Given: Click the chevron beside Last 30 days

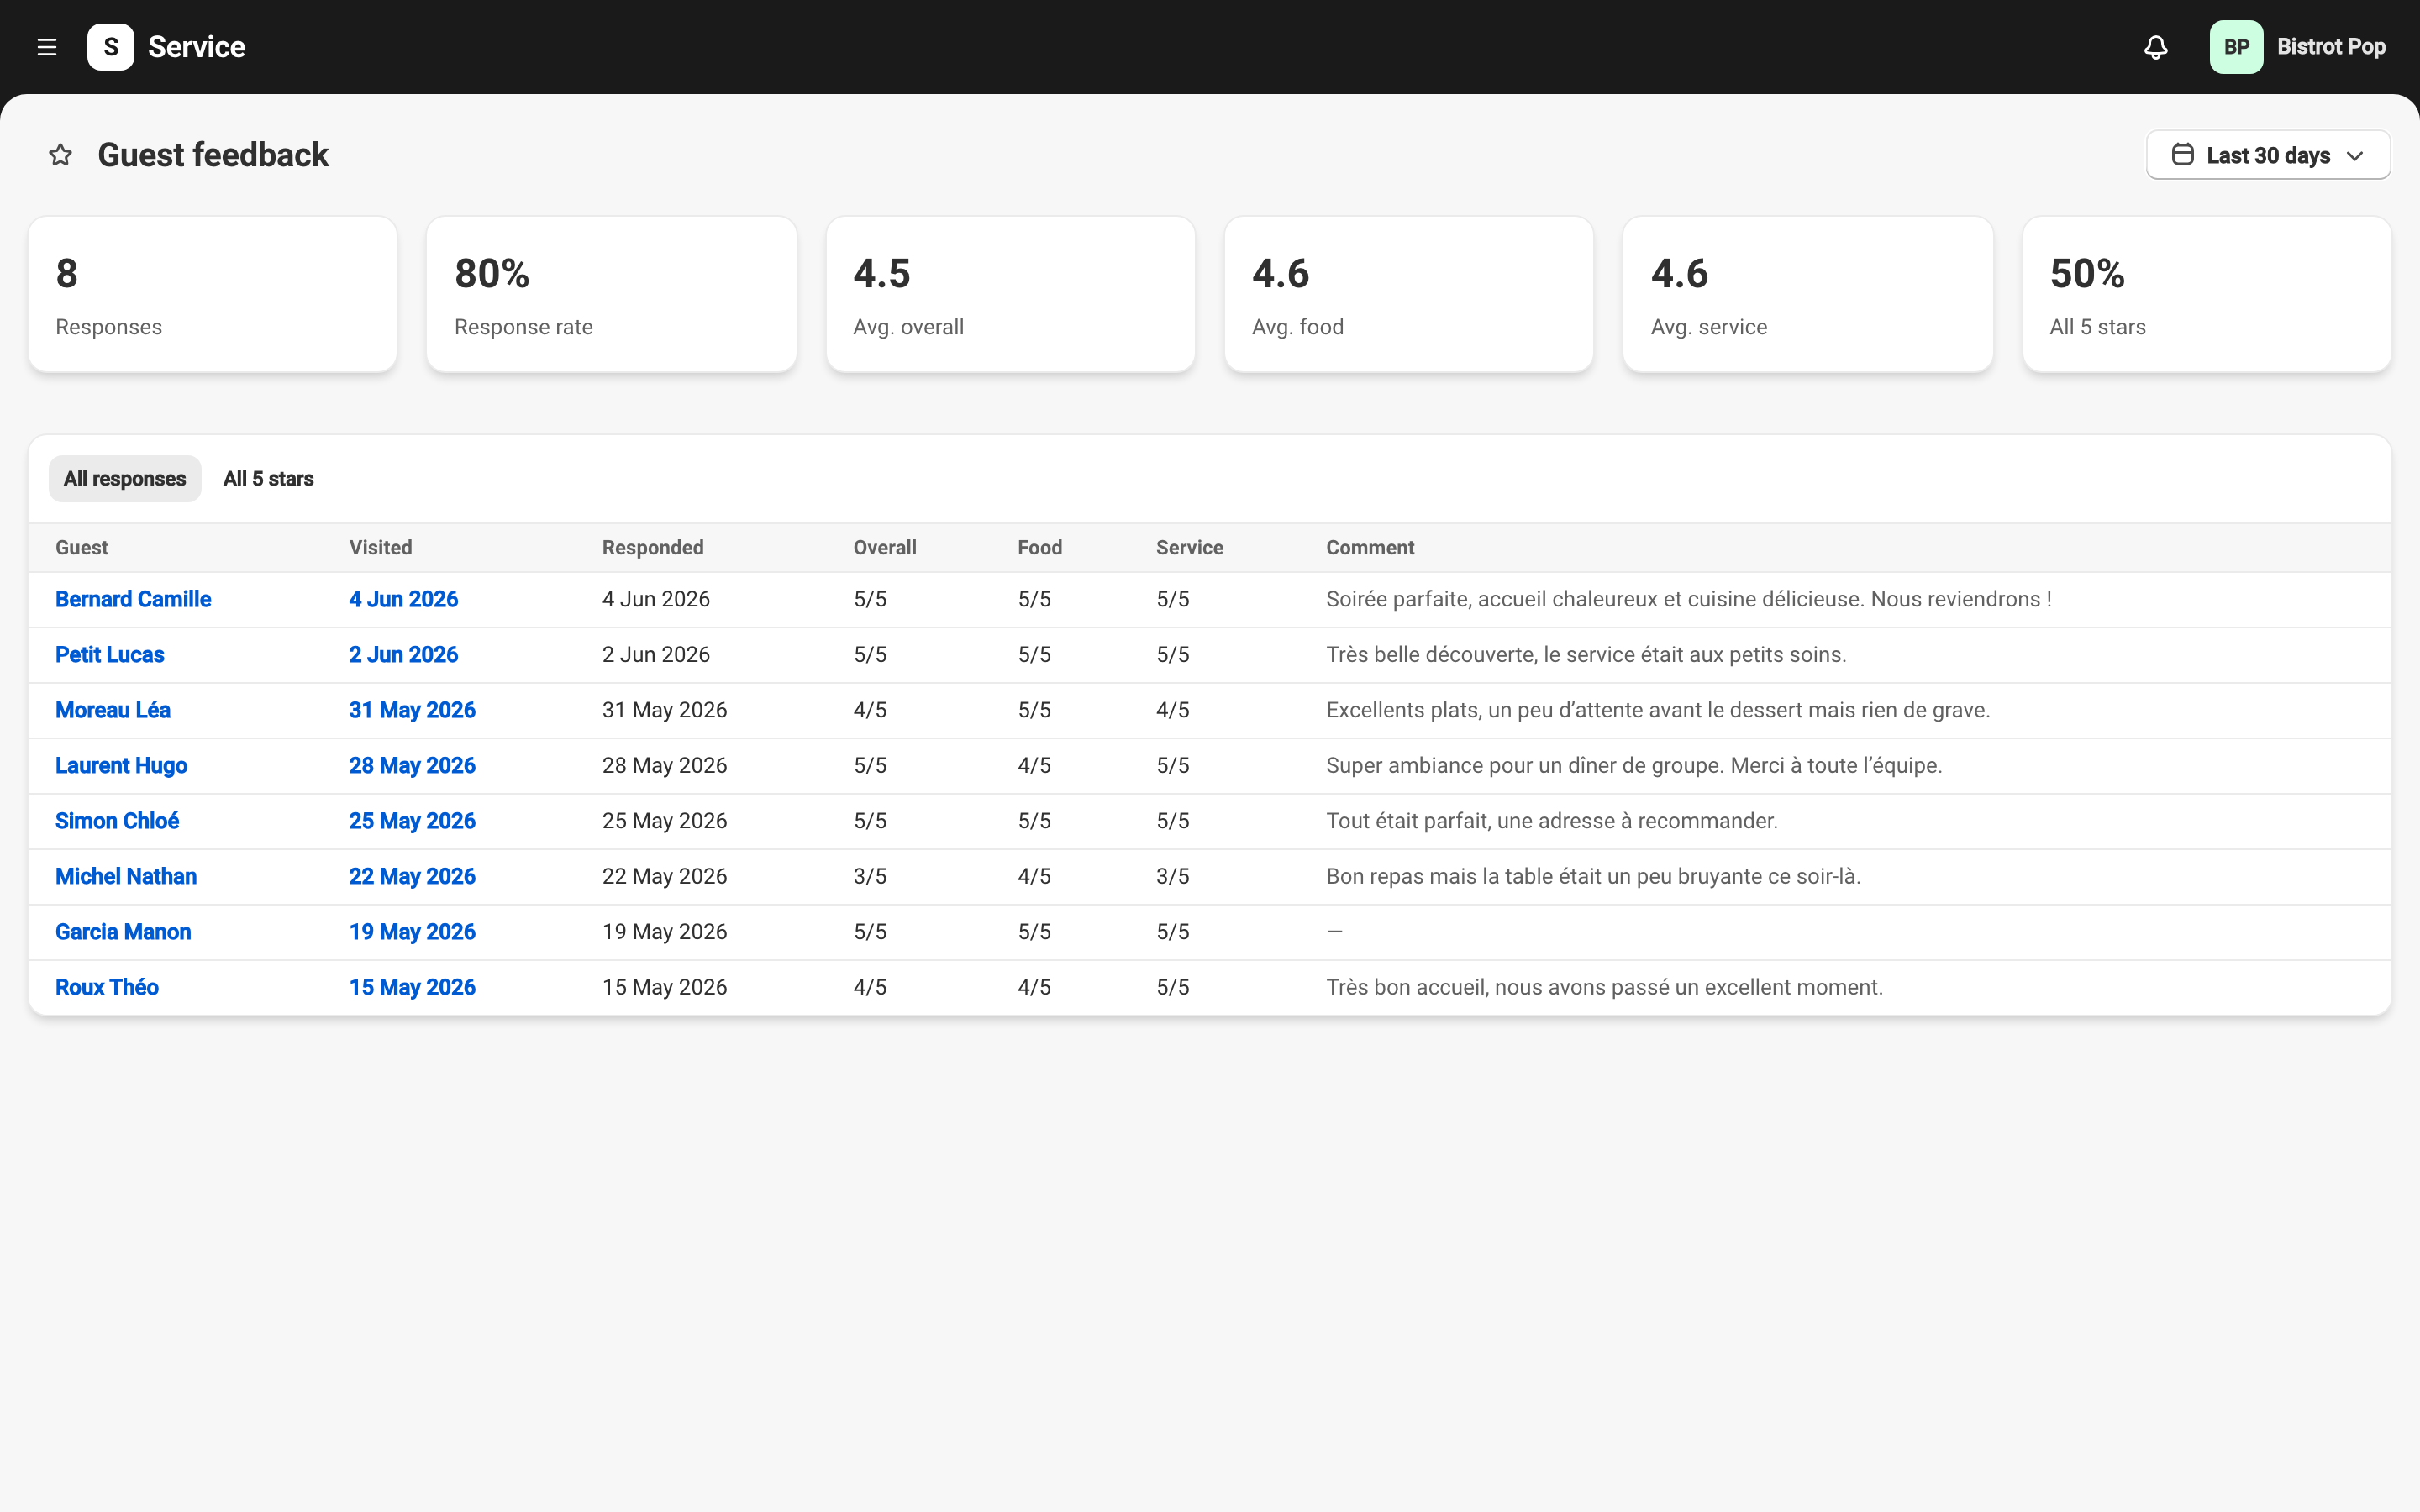Looking at the screenshot, I should point(2354,156).
